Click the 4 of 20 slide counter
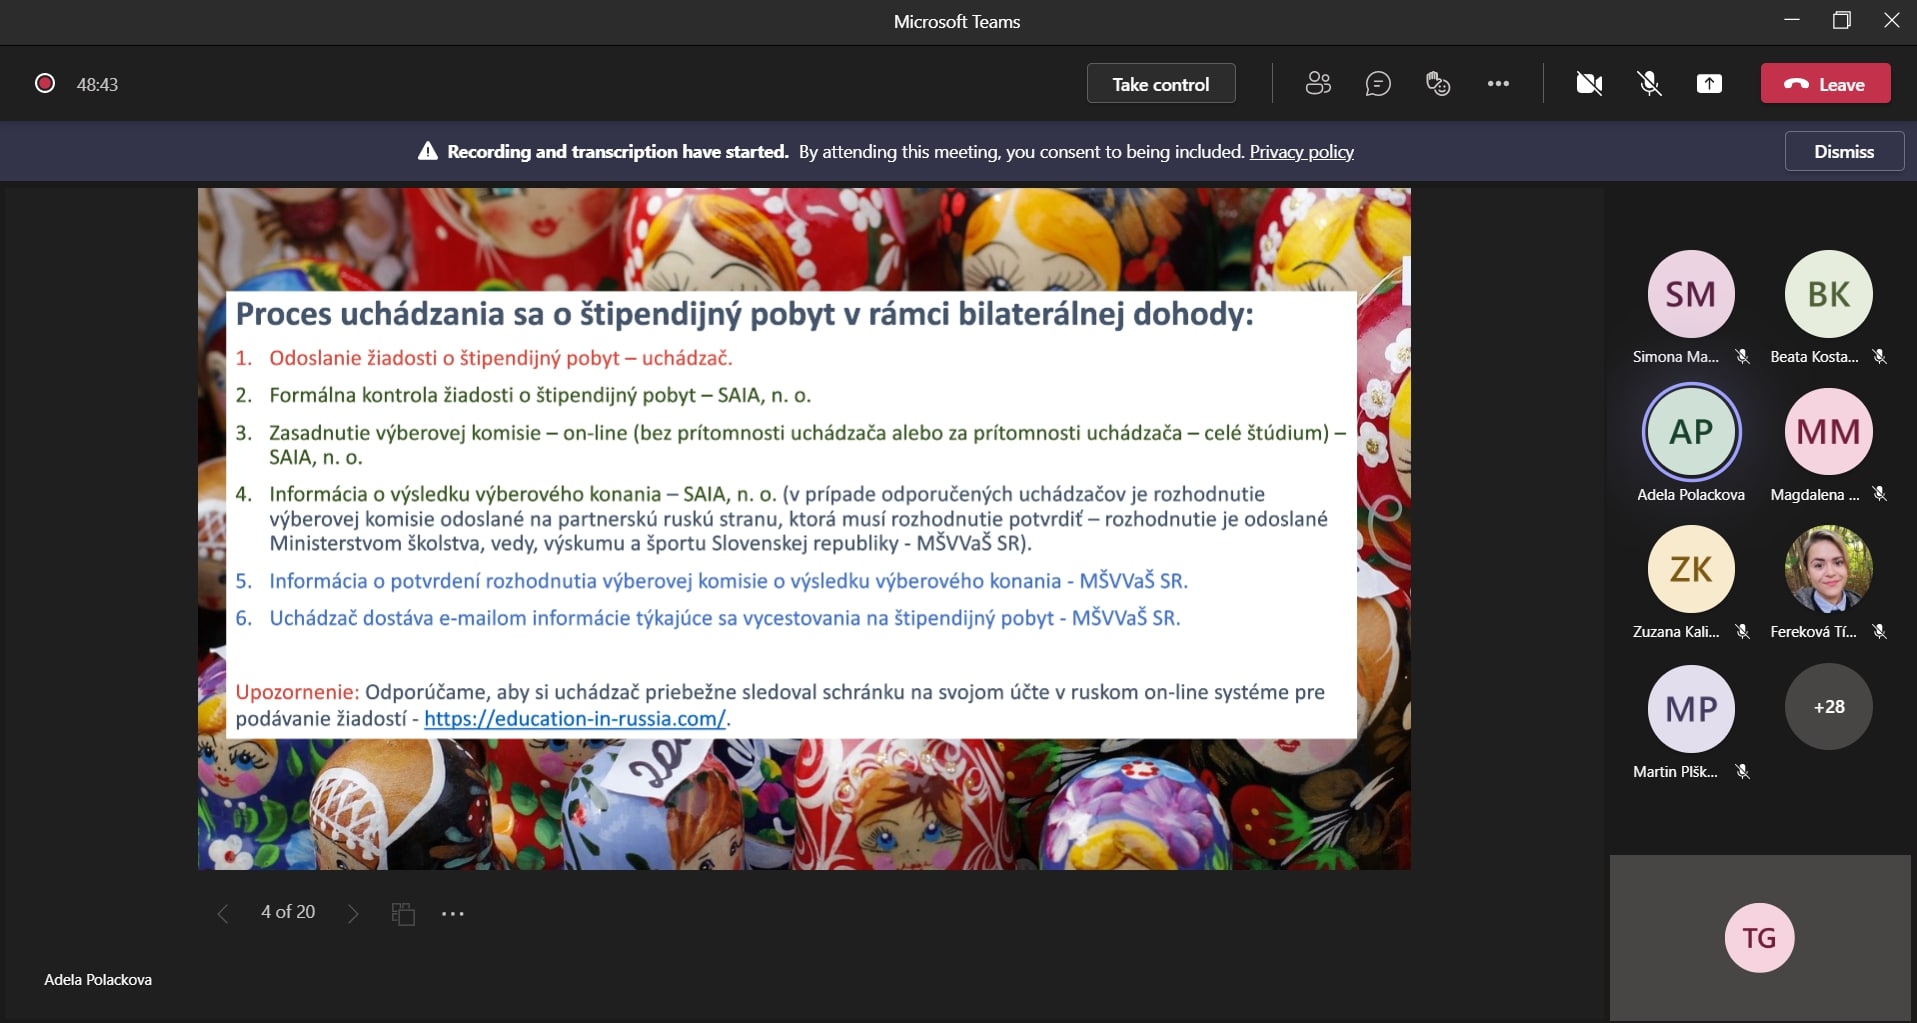This screenshot has width=1917, height=1023. click(x=288, y=912)
